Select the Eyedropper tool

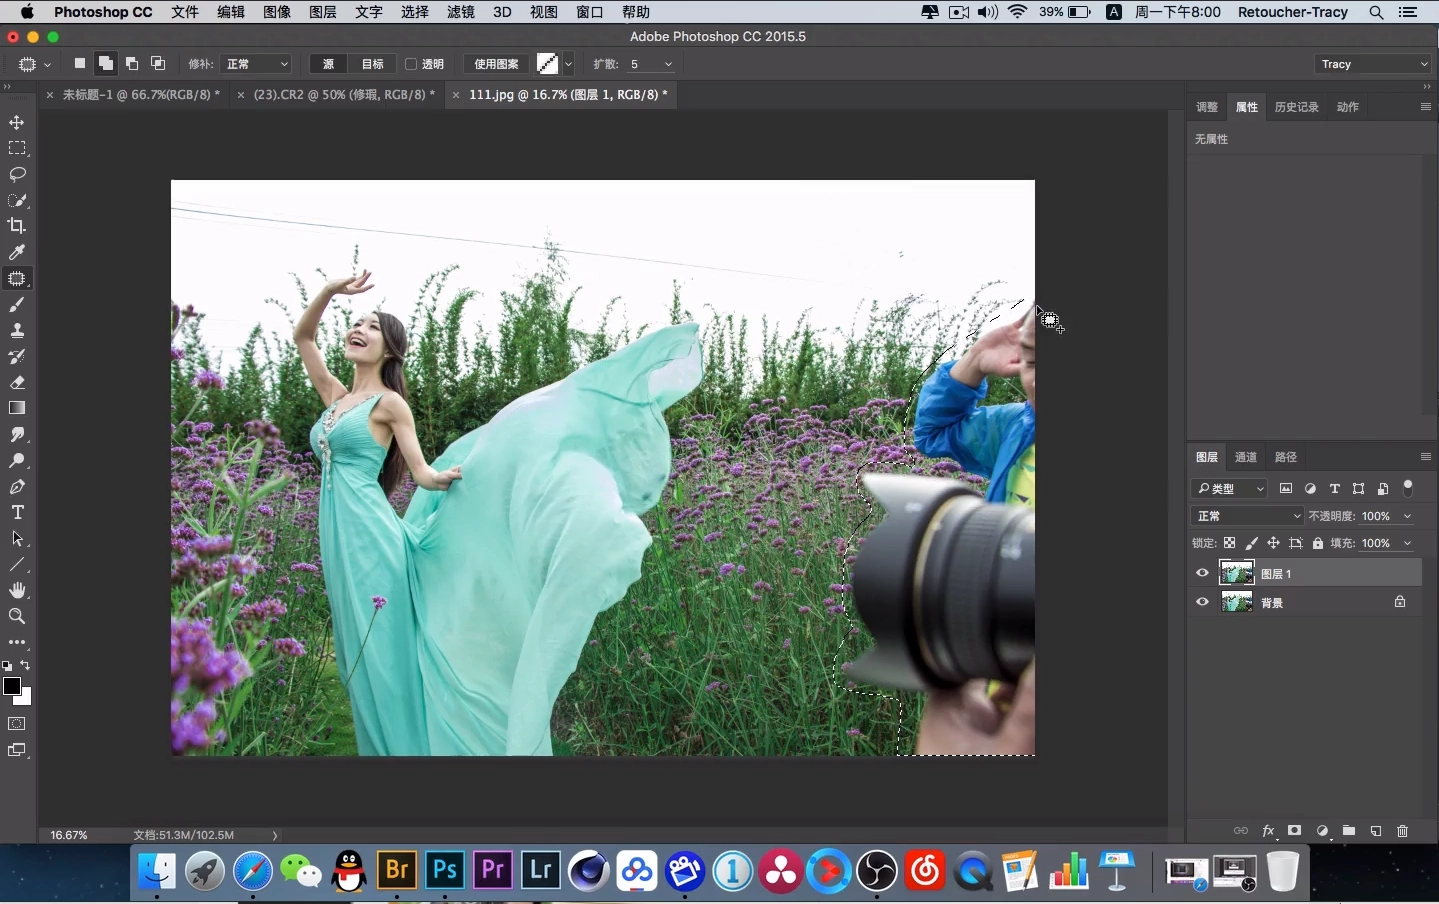(x=17, y=252)
